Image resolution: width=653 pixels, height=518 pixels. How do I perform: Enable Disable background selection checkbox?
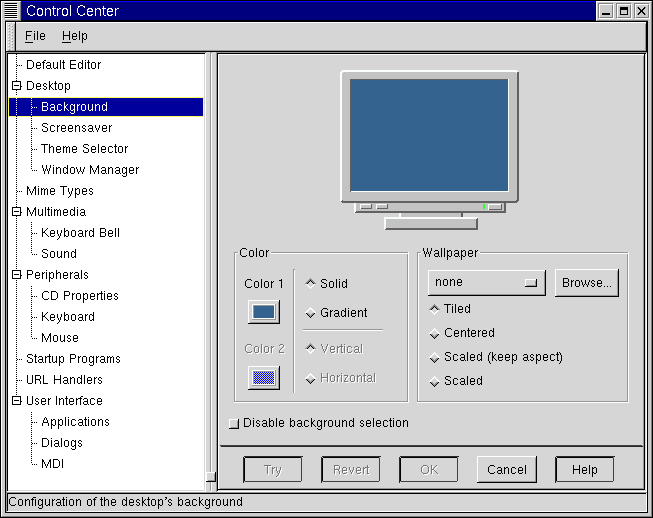click(x=234, y=423)
